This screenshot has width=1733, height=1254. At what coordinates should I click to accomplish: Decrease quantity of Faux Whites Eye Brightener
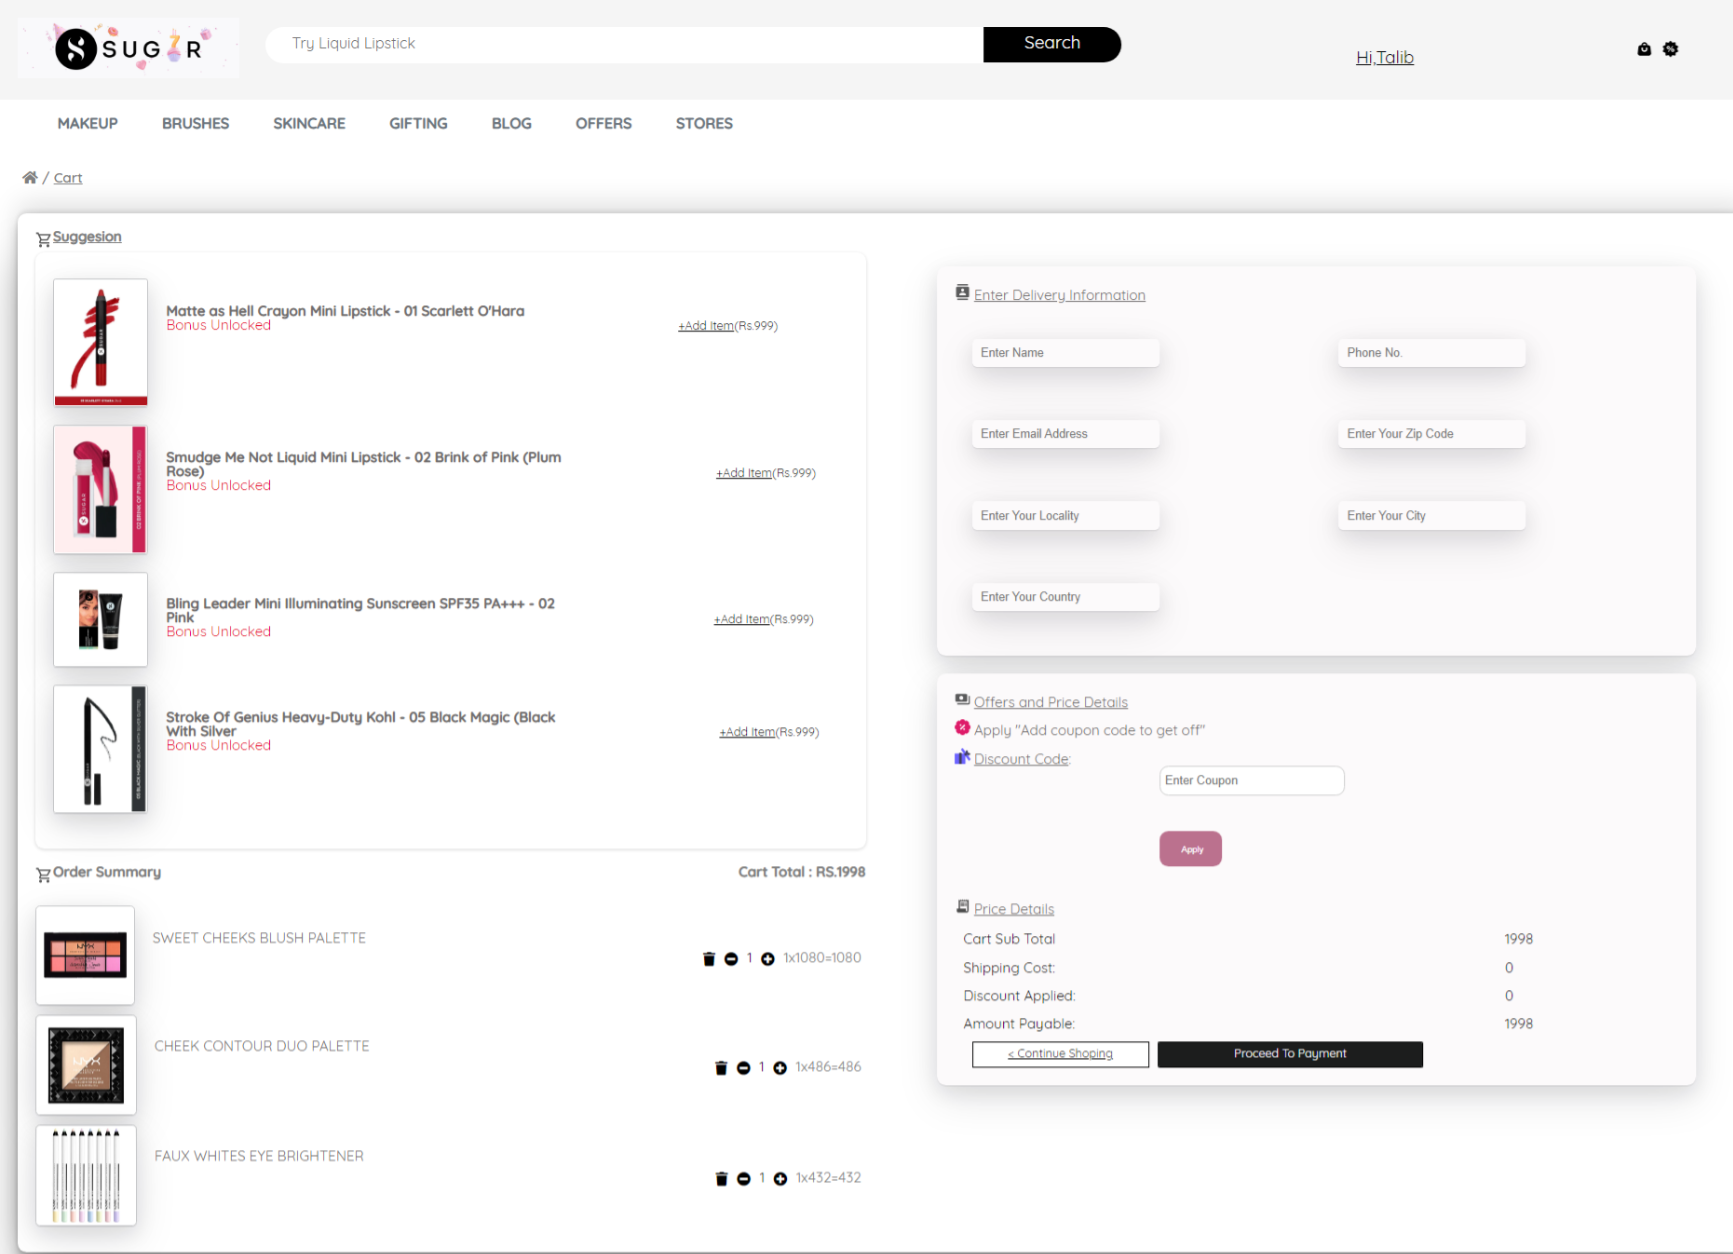[x=743, y=1179]
